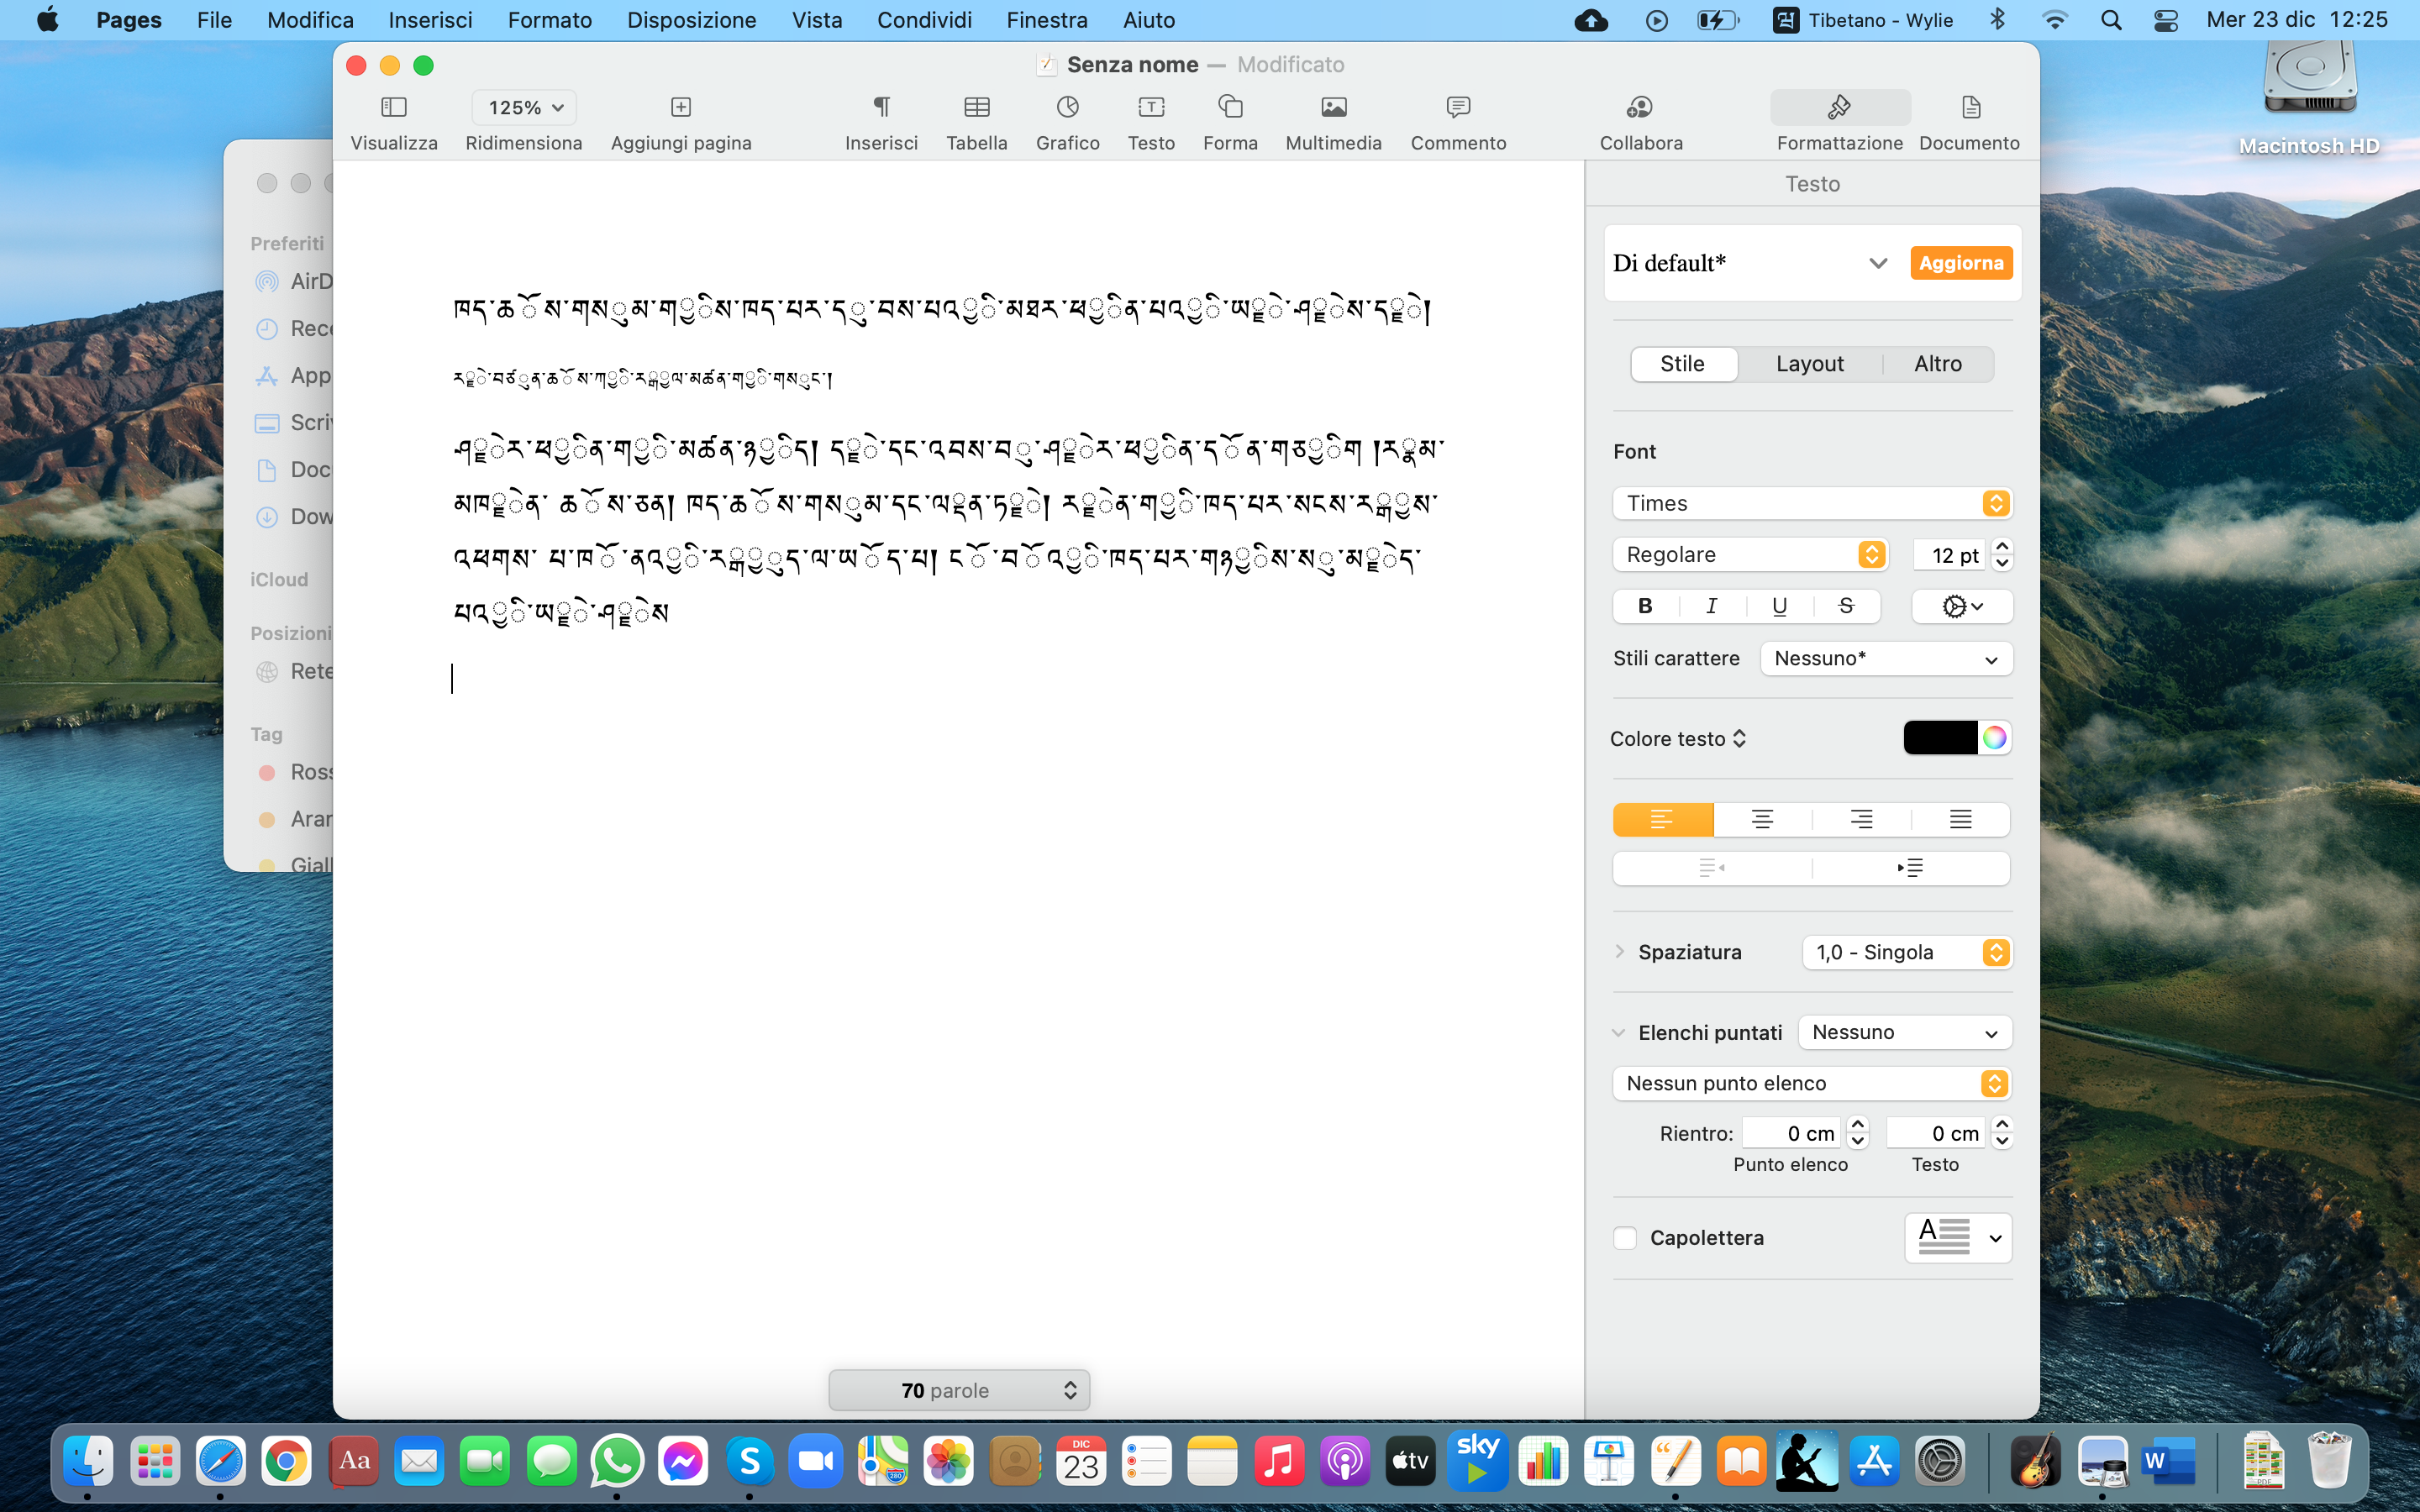Open the Formato menu
The width and height of the screenshot is (2420, 1512).
[549, 20]
